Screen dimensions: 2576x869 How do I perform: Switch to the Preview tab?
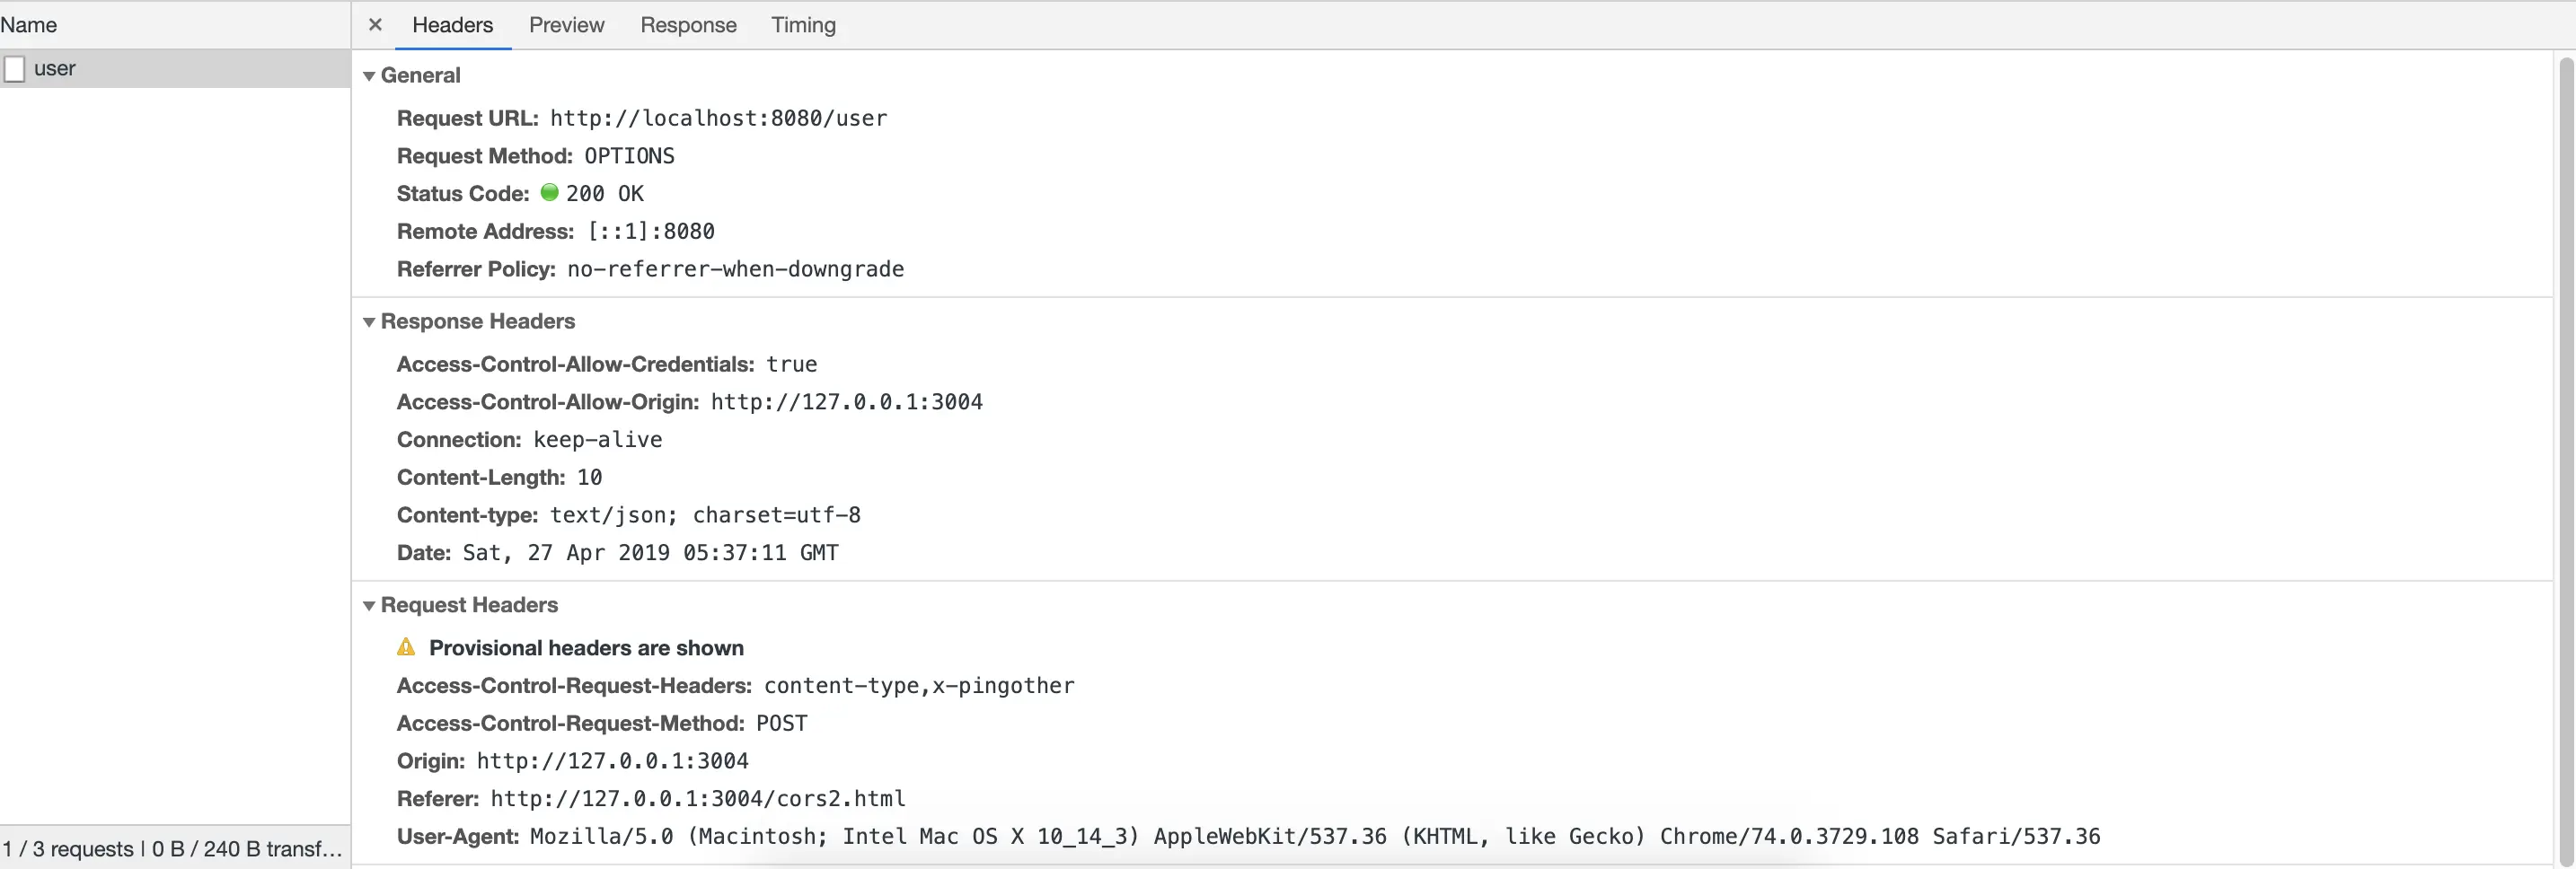(566, 25)
